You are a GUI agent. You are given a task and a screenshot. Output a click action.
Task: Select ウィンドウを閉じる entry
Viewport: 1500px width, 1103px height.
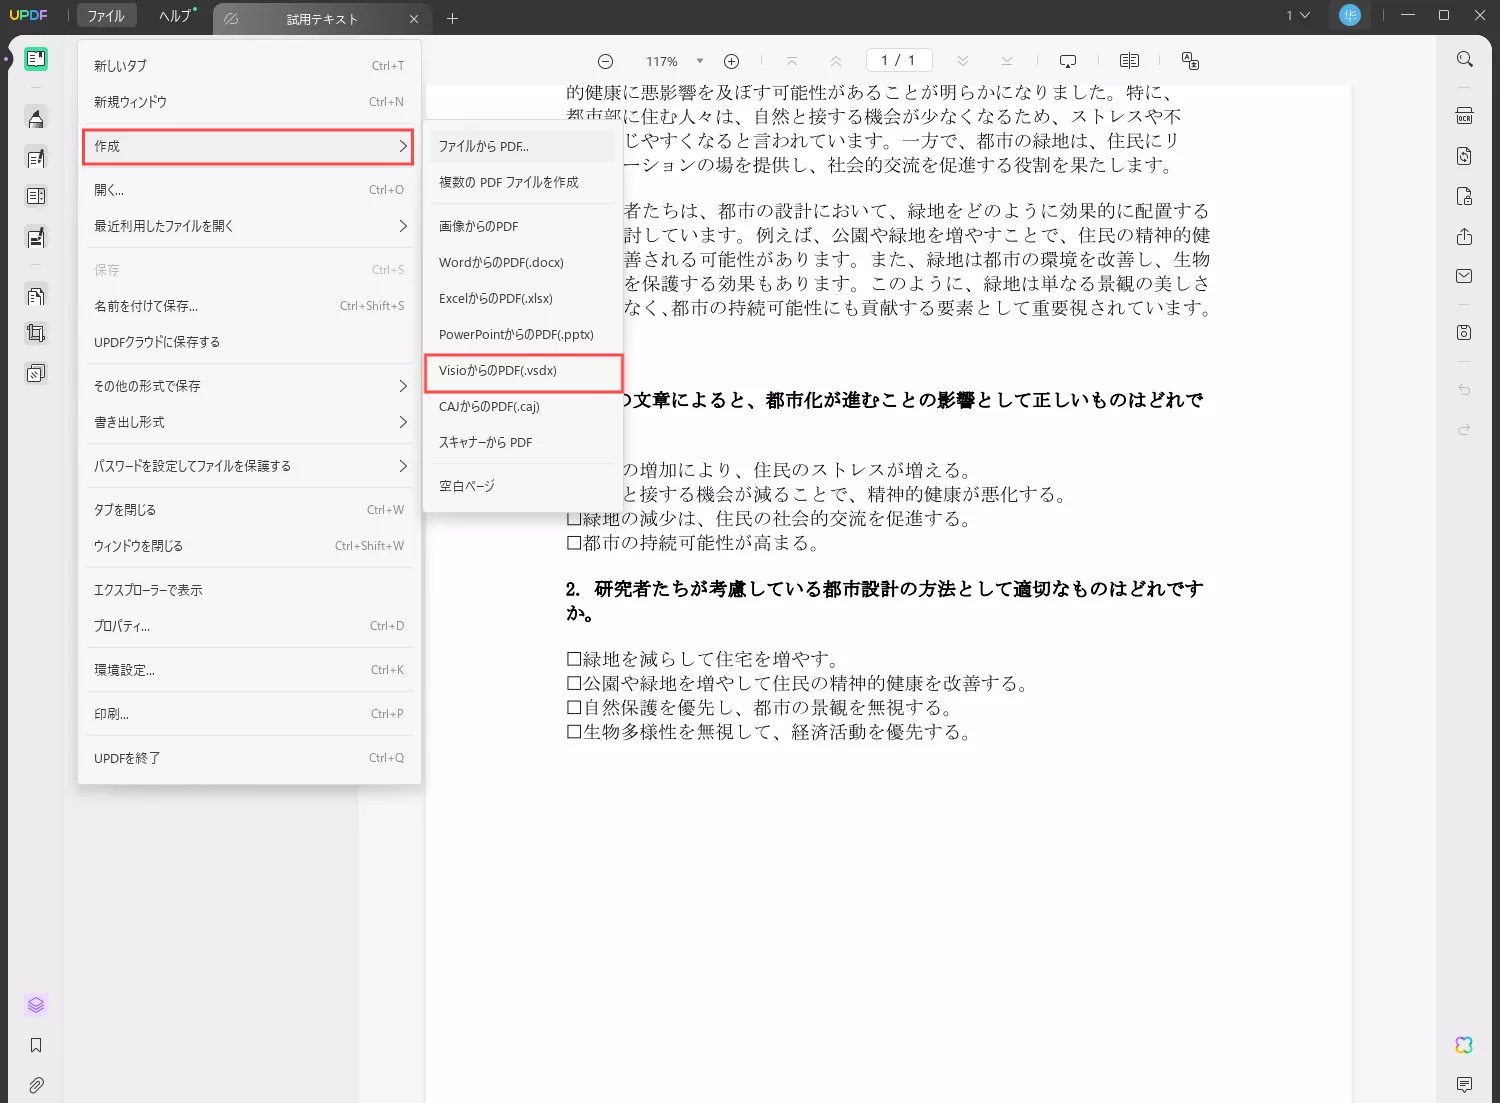(250, 546)
